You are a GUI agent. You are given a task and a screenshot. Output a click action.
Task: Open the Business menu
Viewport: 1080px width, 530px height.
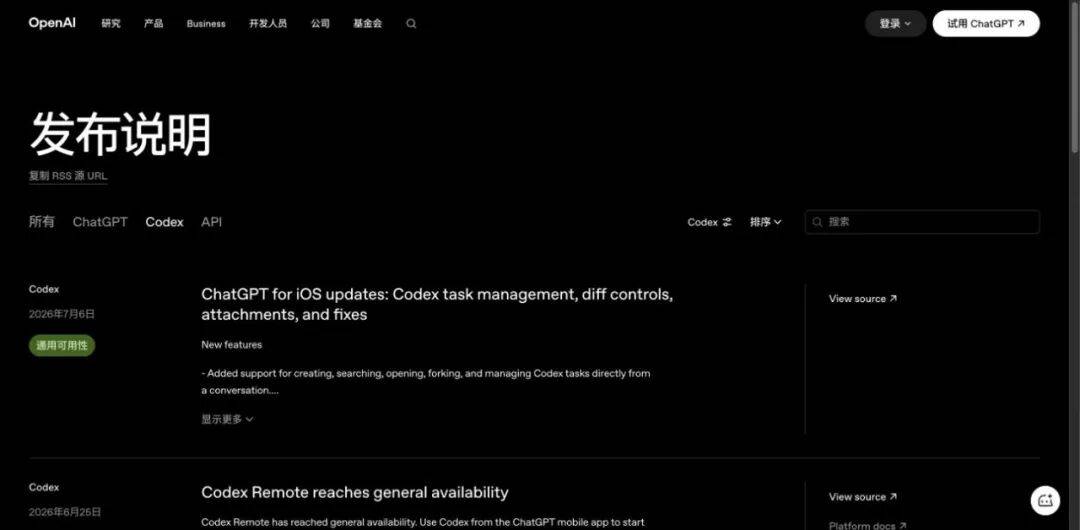tap(206, 23)
